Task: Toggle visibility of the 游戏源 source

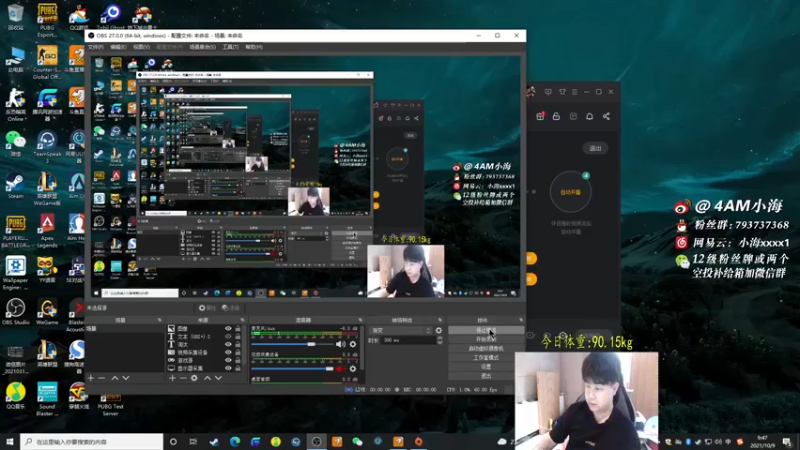Action: click(x=228, y=360)
